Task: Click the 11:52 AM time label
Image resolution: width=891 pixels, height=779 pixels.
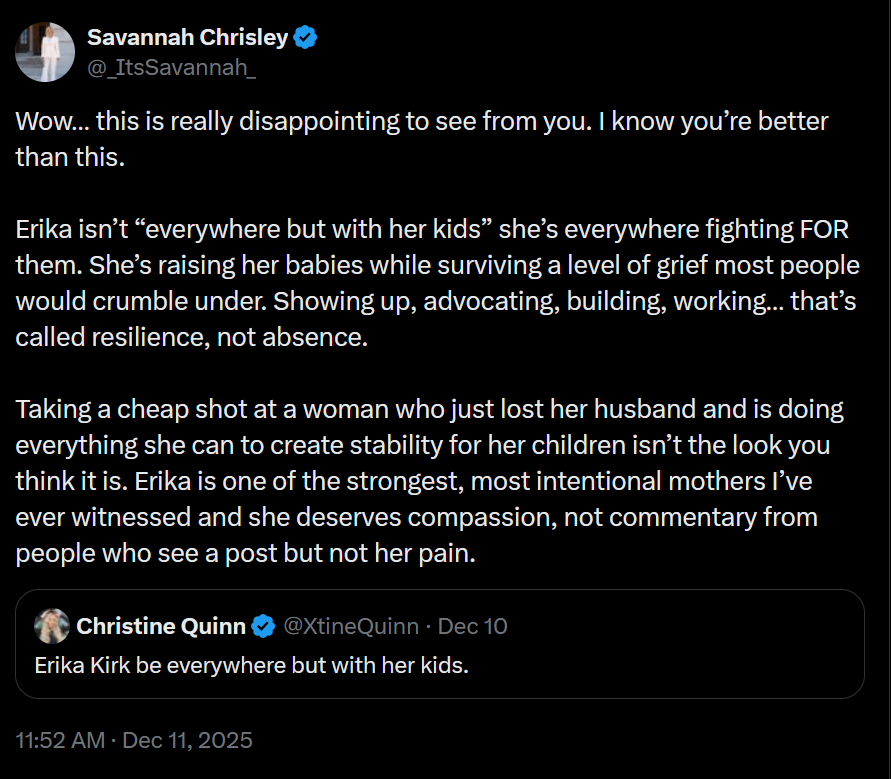Action: point(55,741)
